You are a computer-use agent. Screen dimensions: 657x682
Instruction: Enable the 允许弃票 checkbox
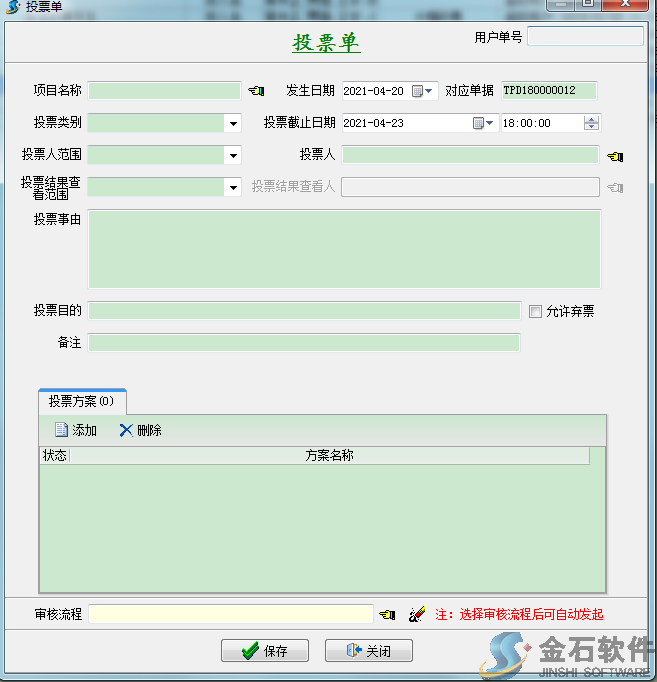coord(536,311)
